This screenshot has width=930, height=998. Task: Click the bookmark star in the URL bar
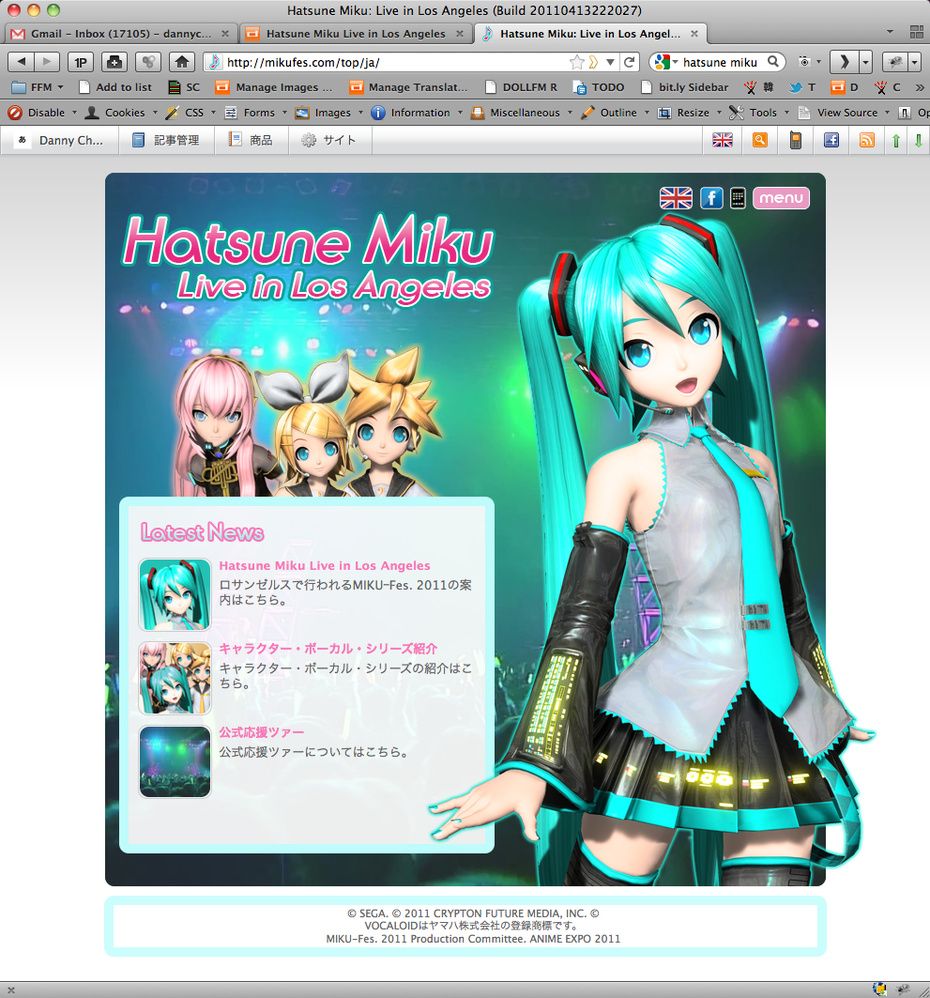(x=577, y=62)
